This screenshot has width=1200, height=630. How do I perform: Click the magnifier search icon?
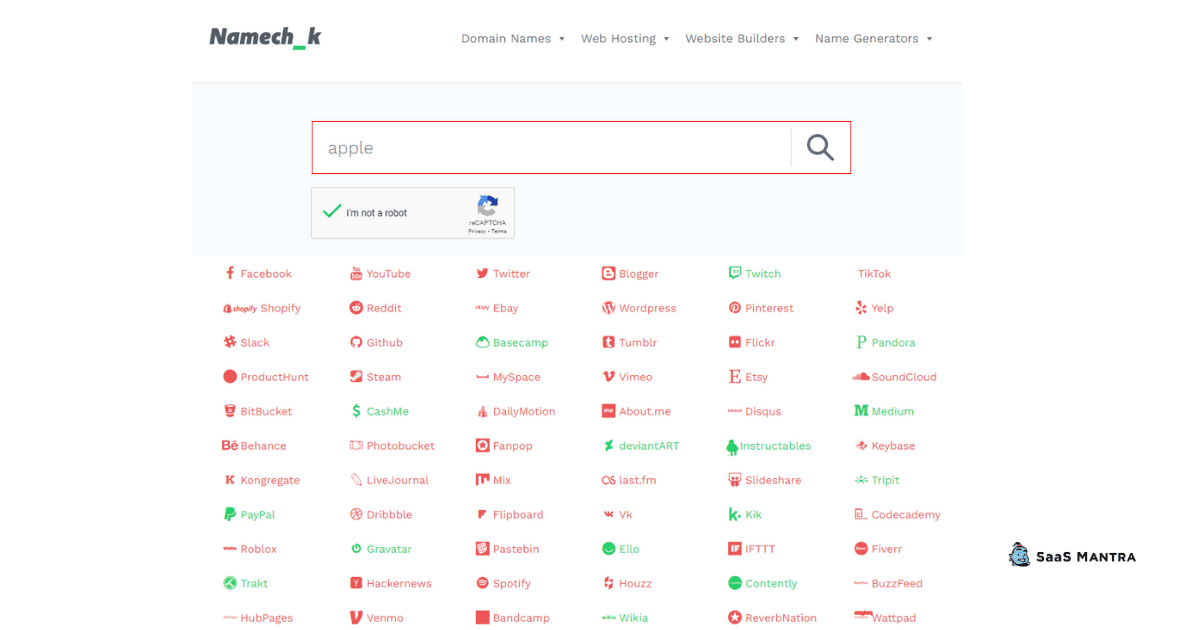(820, 147)
